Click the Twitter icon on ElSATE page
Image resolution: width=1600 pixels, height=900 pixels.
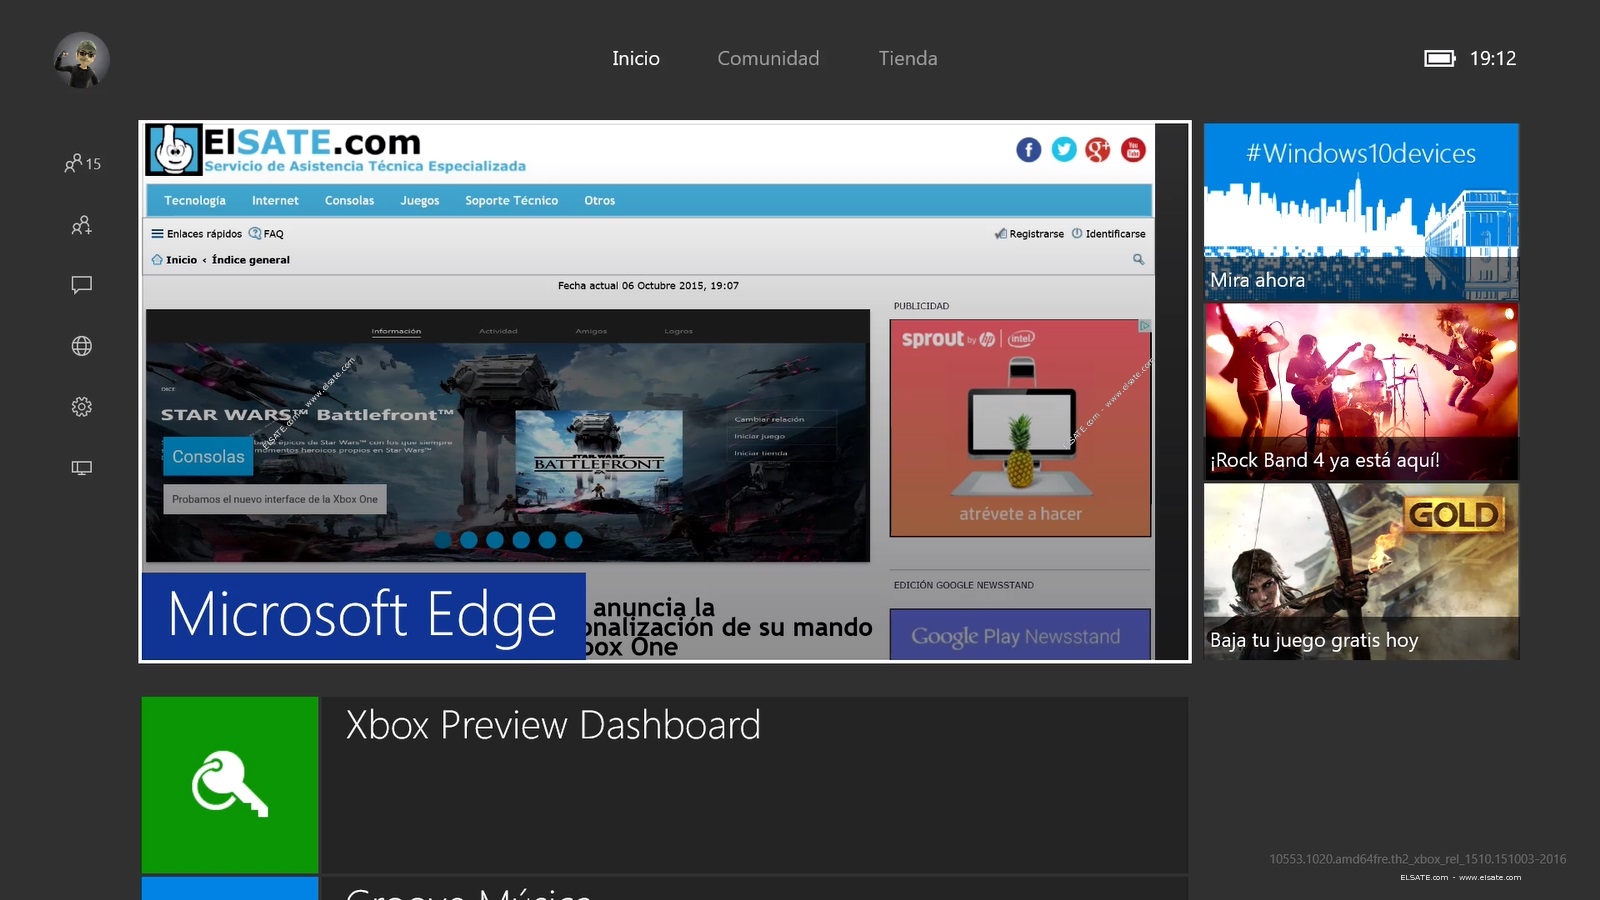(x=1064, y=150)
